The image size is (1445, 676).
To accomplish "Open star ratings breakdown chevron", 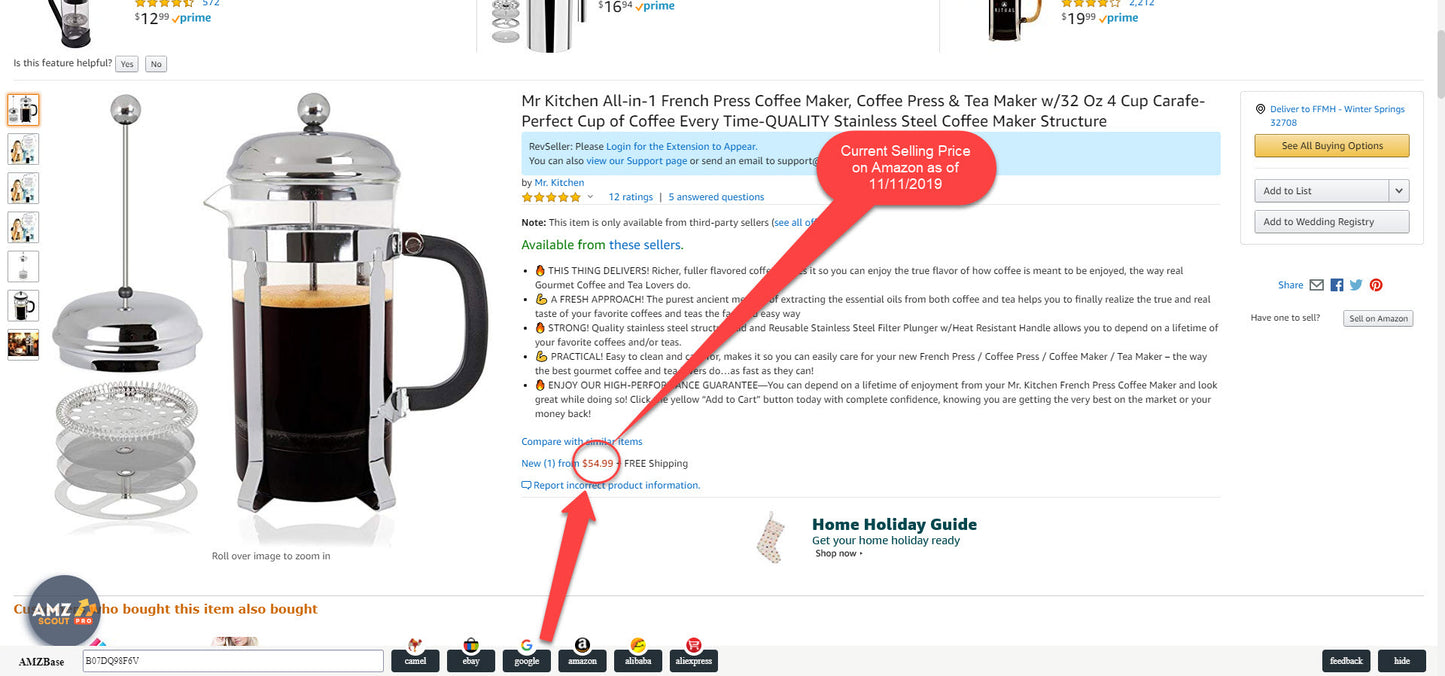I will [590, 197].
